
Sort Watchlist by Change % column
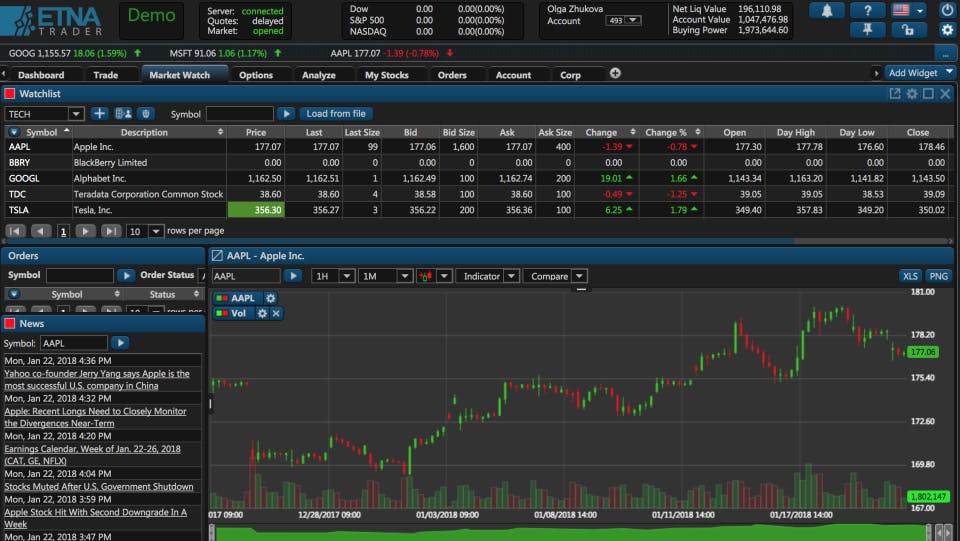(x=672, y=132)
